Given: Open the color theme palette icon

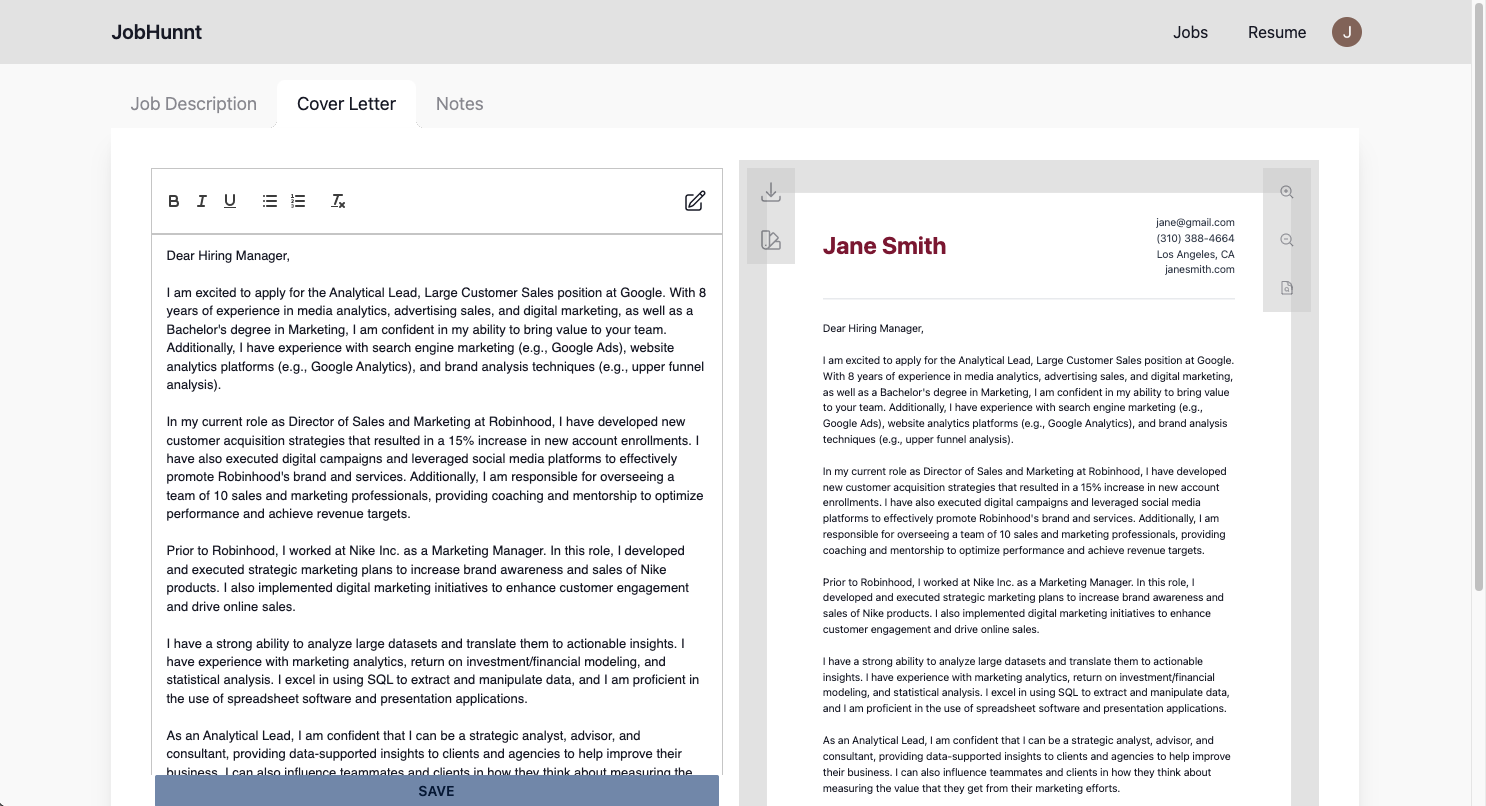Looking at the screenshot, I should (770, 240).
